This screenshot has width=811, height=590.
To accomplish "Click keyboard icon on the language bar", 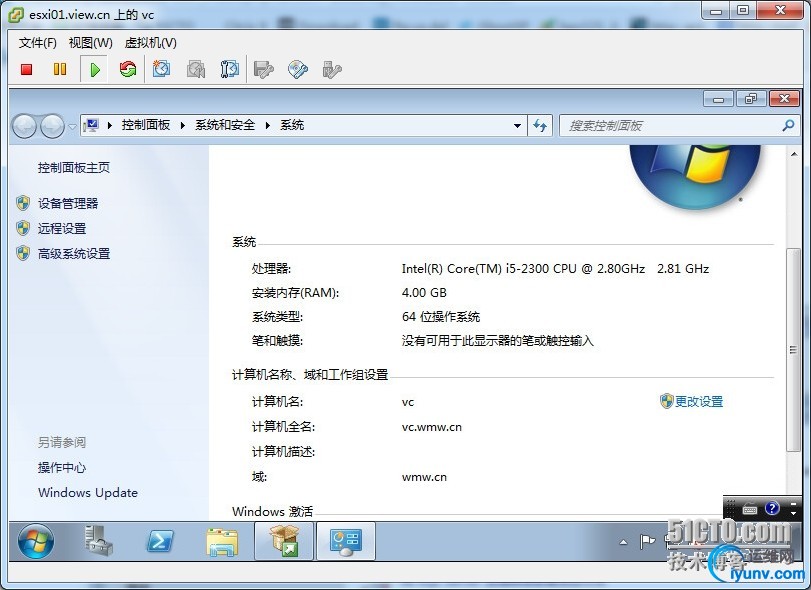I will point(749,509).
